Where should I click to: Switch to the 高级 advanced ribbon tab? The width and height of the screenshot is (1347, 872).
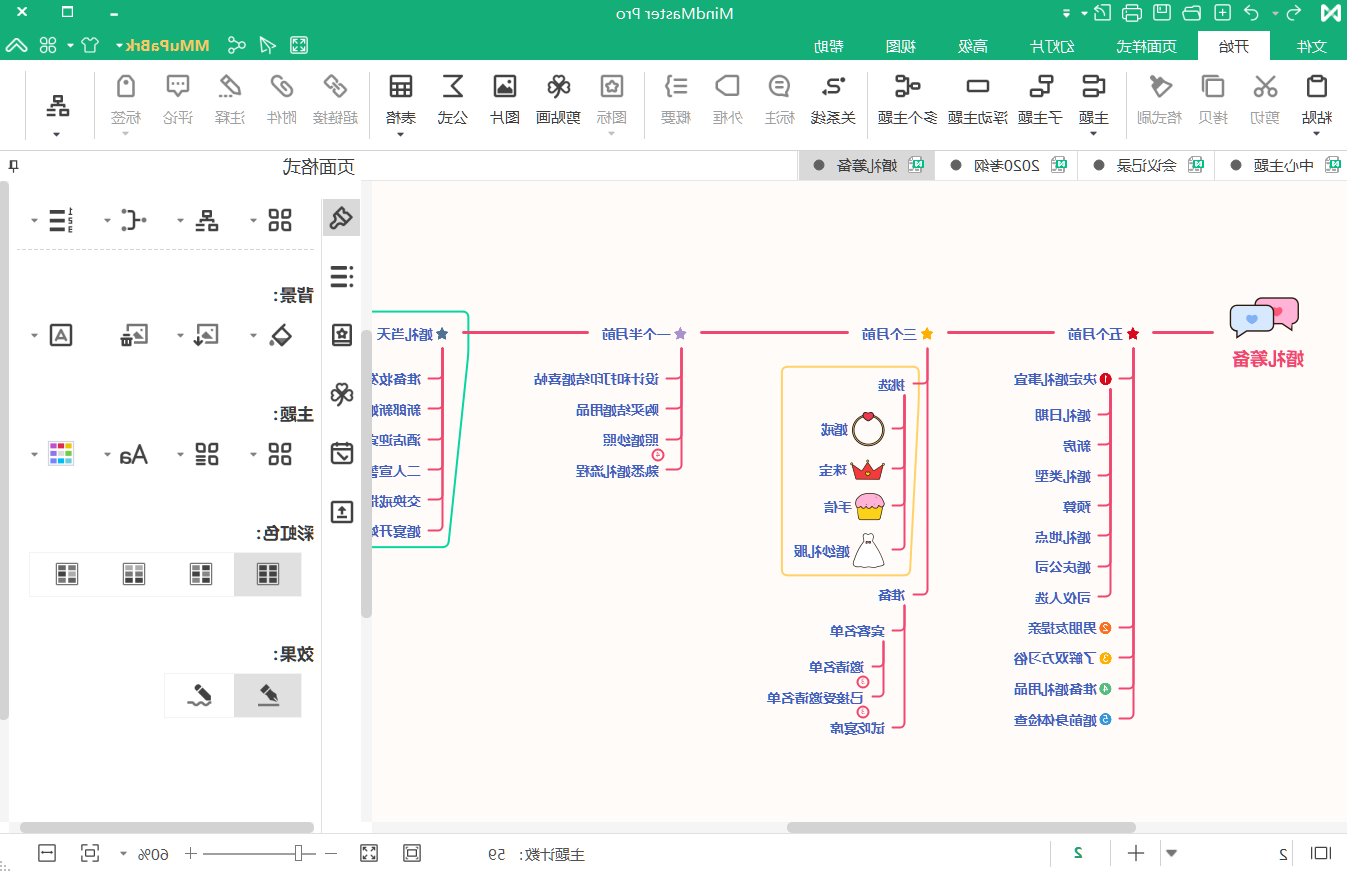tap(973, 46)
